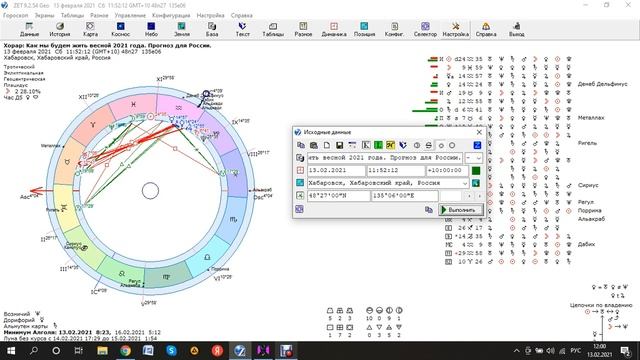Open the yellow File Explorer folder in taskbar
This screenshot has height=360, width=640.
click(102, 351)
